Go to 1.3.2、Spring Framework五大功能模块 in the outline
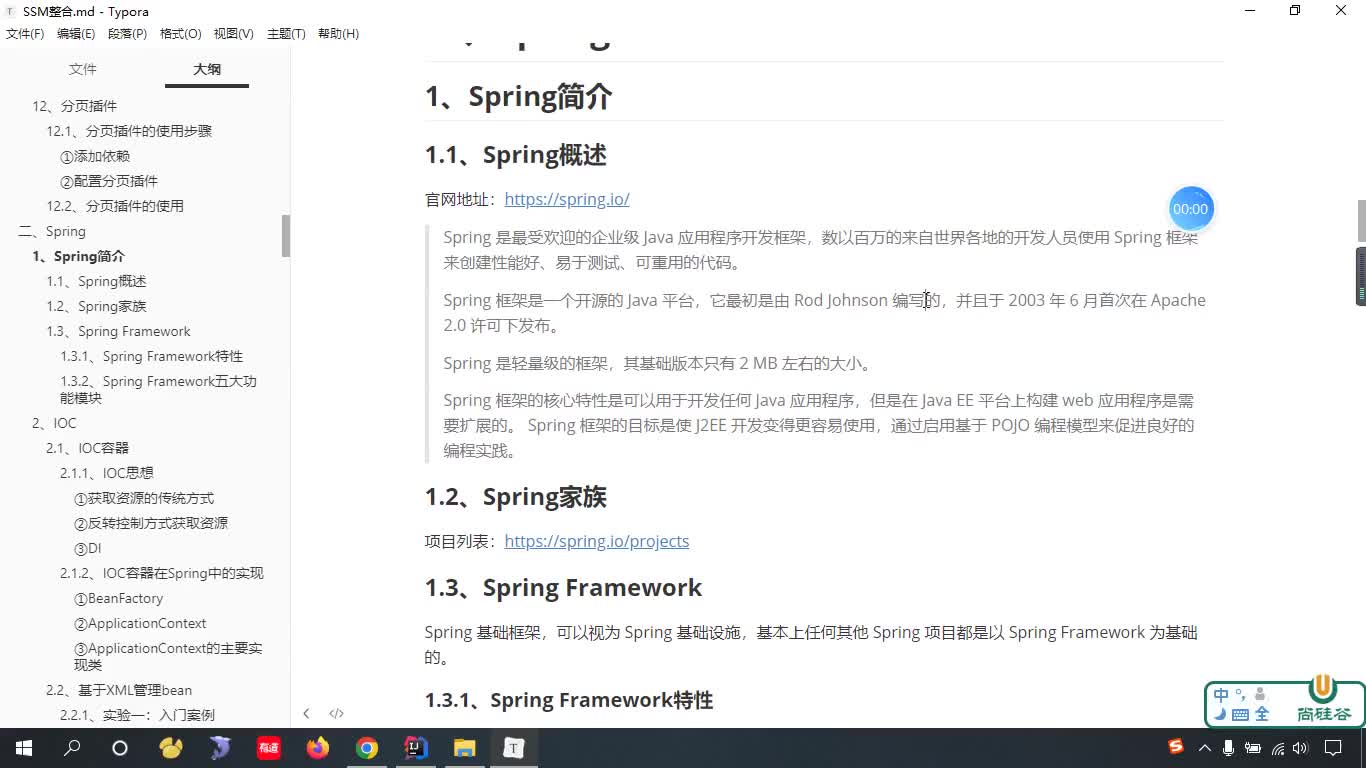The width and height of the screenshot is (1366, 768). (x=158, y=389)
